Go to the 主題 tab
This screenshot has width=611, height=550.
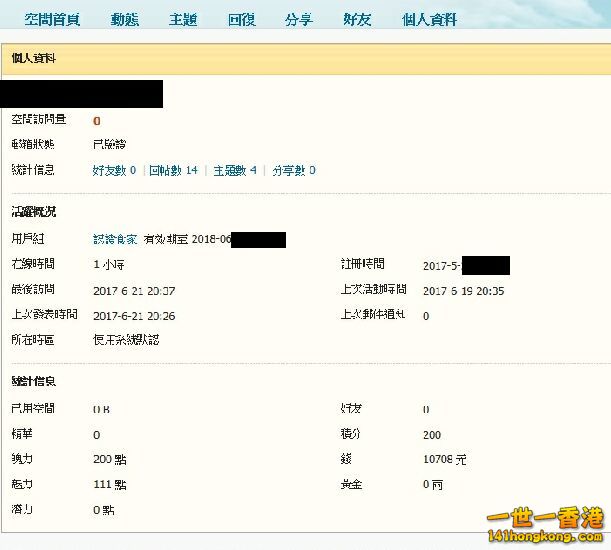coord(183,19)
